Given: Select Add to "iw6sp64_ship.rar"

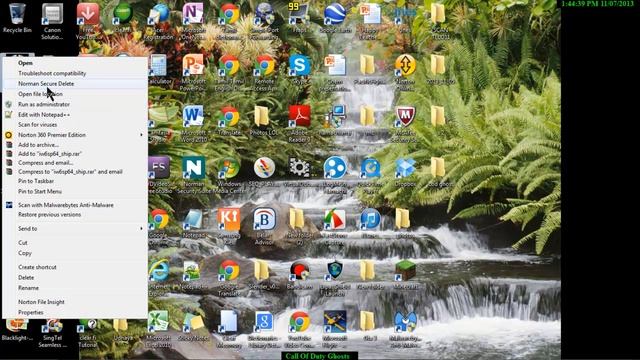Looking at the screenshot, I should 75,154.
